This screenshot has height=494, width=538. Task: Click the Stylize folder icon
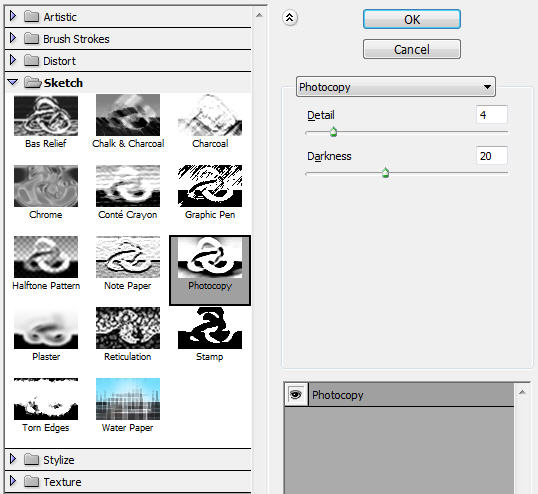pyautogui.click(x=31, y=459)
